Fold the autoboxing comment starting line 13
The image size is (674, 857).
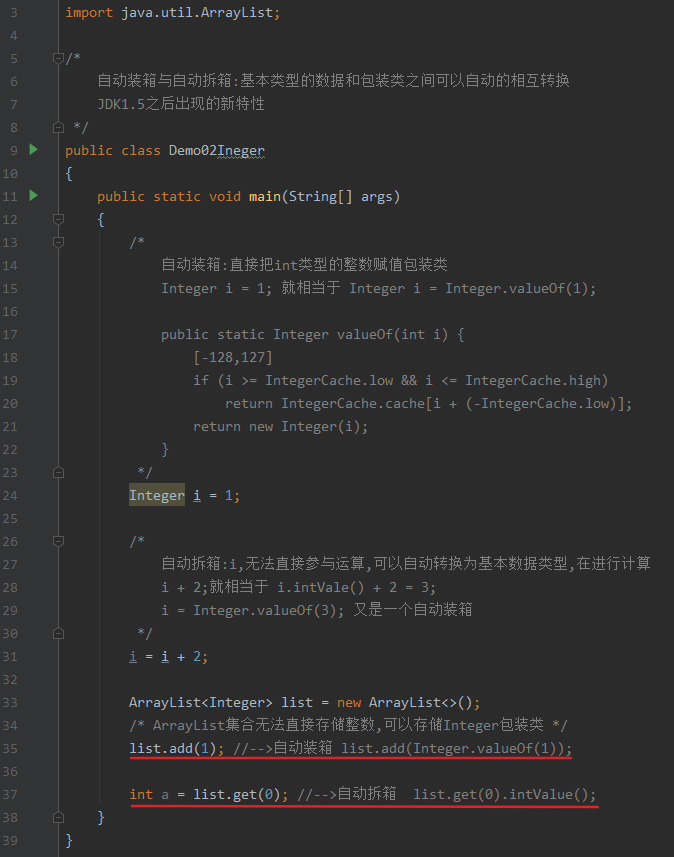58,242
